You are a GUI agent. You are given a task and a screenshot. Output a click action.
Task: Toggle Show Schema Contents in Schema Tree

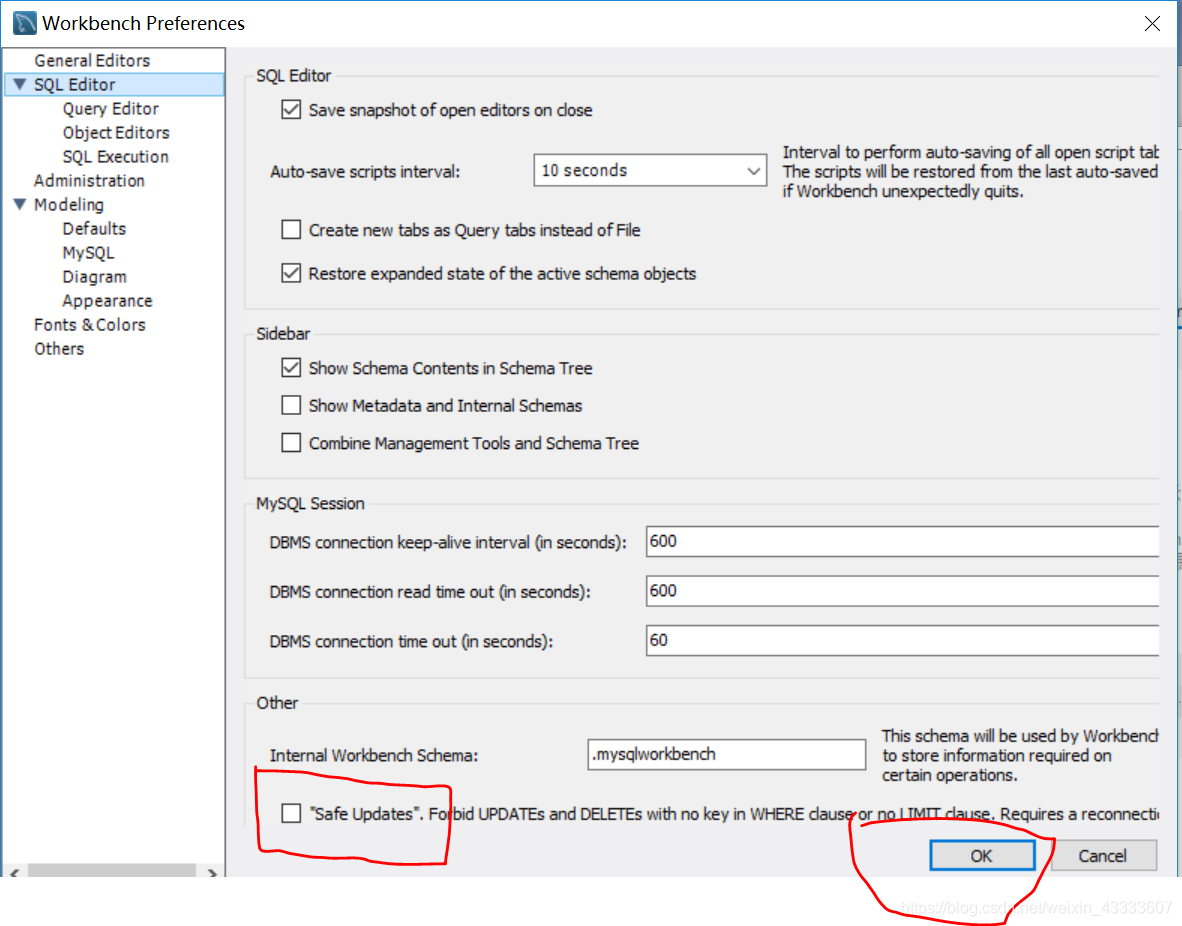pyautogui.click(x=291, y=368)
